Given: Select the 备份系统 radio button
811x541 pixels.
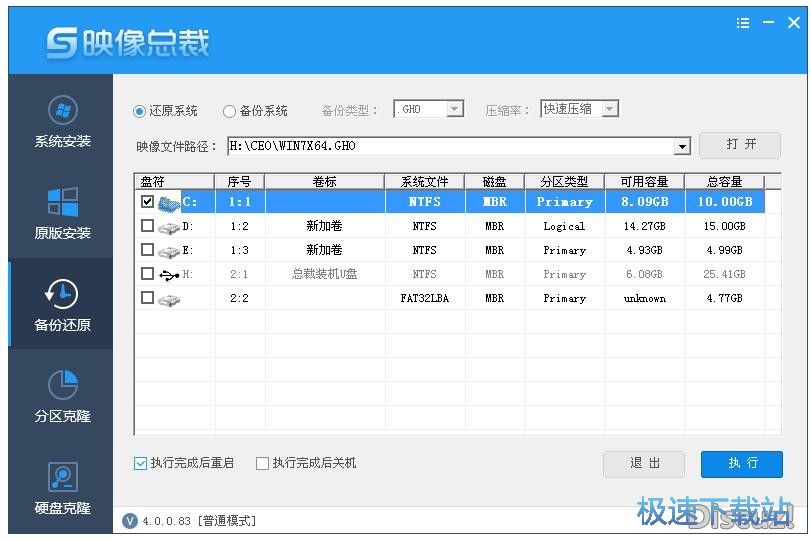Looking at the screenshot, I should tap(229, 111).
